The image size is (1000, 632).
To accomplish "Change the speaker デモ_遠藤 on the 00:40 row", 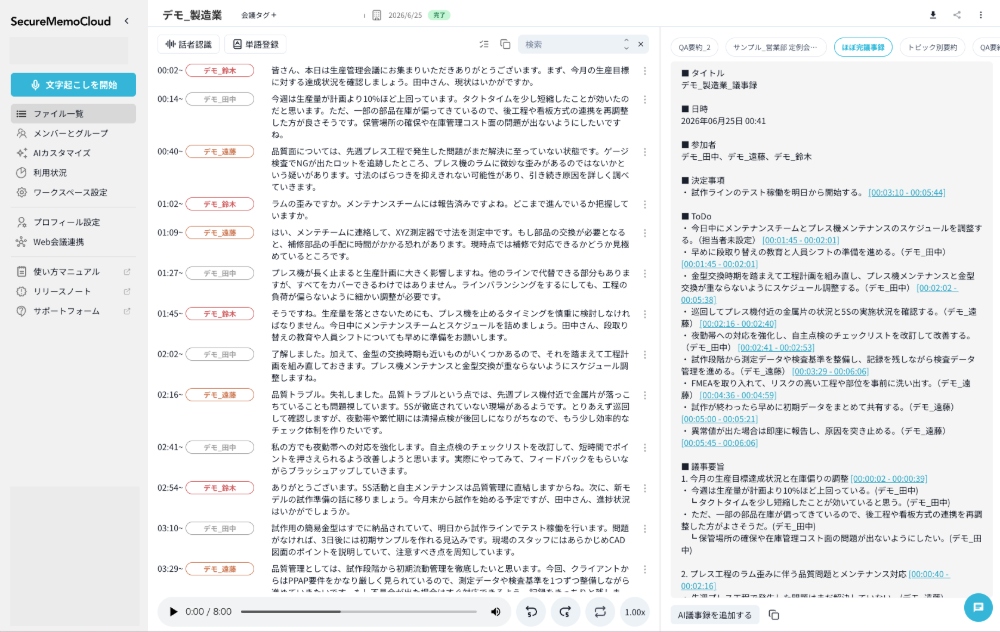I will coord(219,152).
